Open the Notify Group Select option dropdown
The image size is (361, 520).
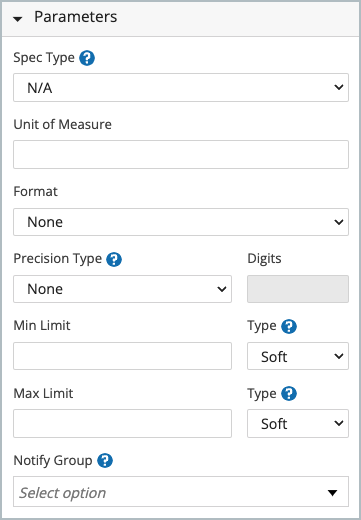(x=181, y=492)
